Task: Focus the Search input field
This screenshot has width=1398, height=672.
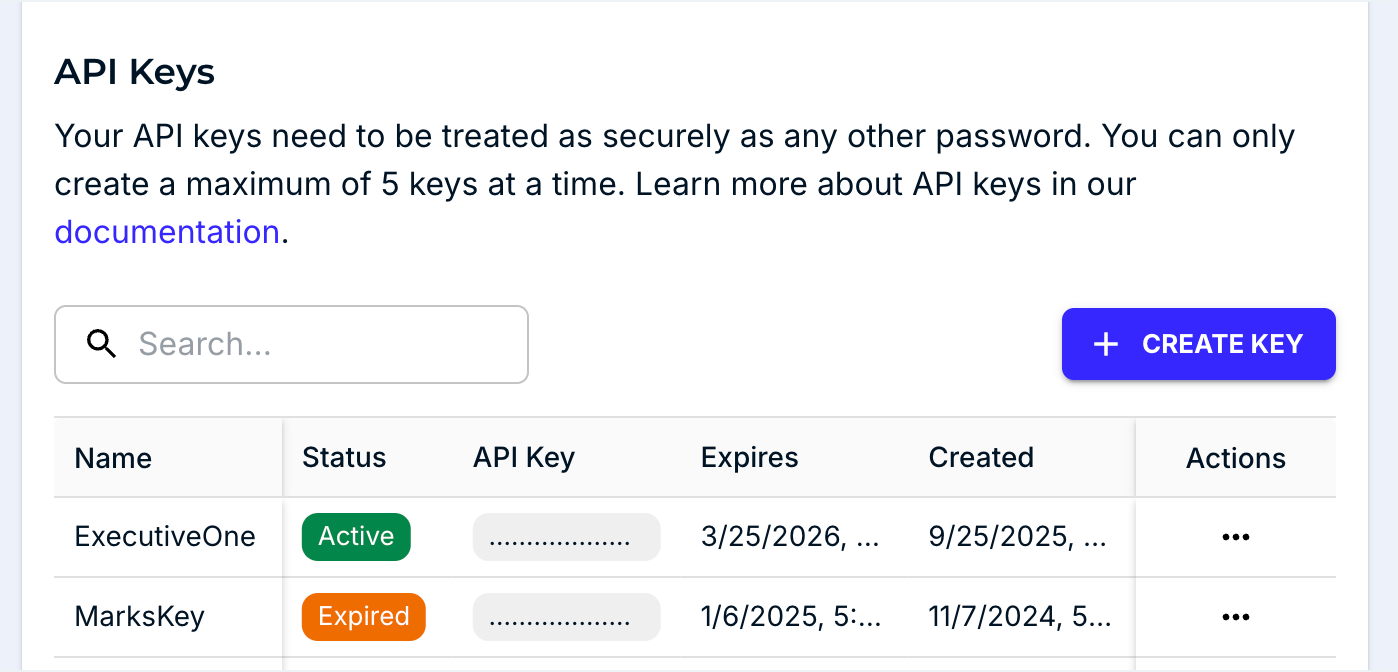Action: (x=320, y=344)
